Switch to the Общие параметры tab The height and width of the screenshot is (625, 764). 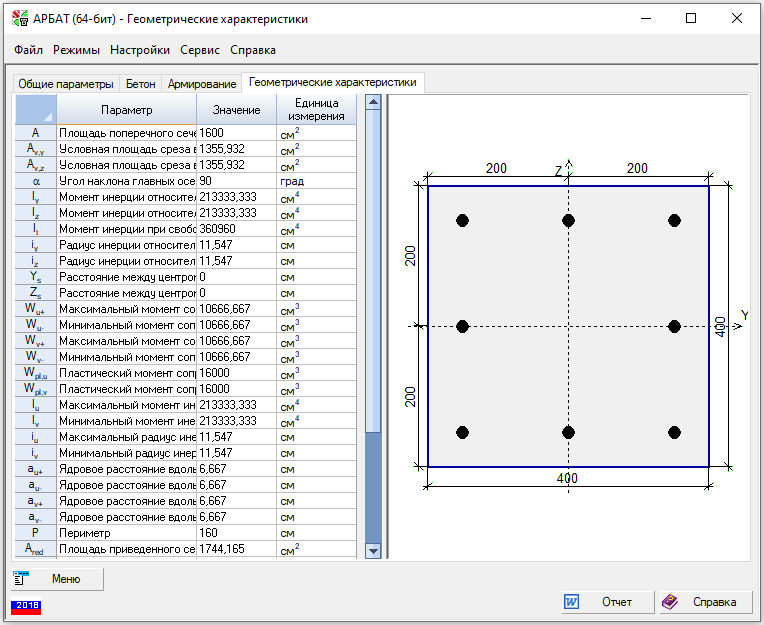[x=64, y=84]
